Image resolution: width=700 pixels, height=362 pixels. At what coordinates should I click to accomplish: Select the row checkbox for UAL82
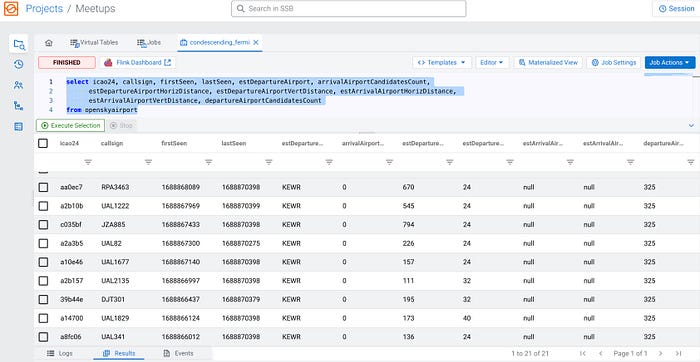tap(43, 243)
